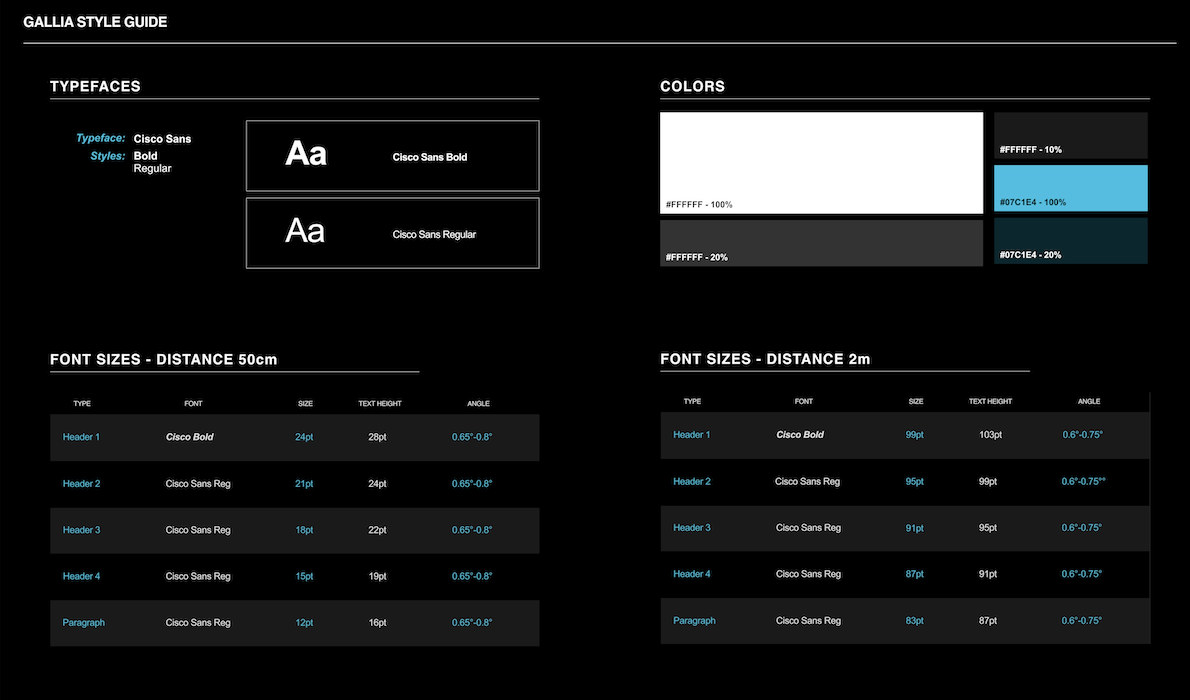
Task: Click the blue Styles: label
Action: click(108, 156)
